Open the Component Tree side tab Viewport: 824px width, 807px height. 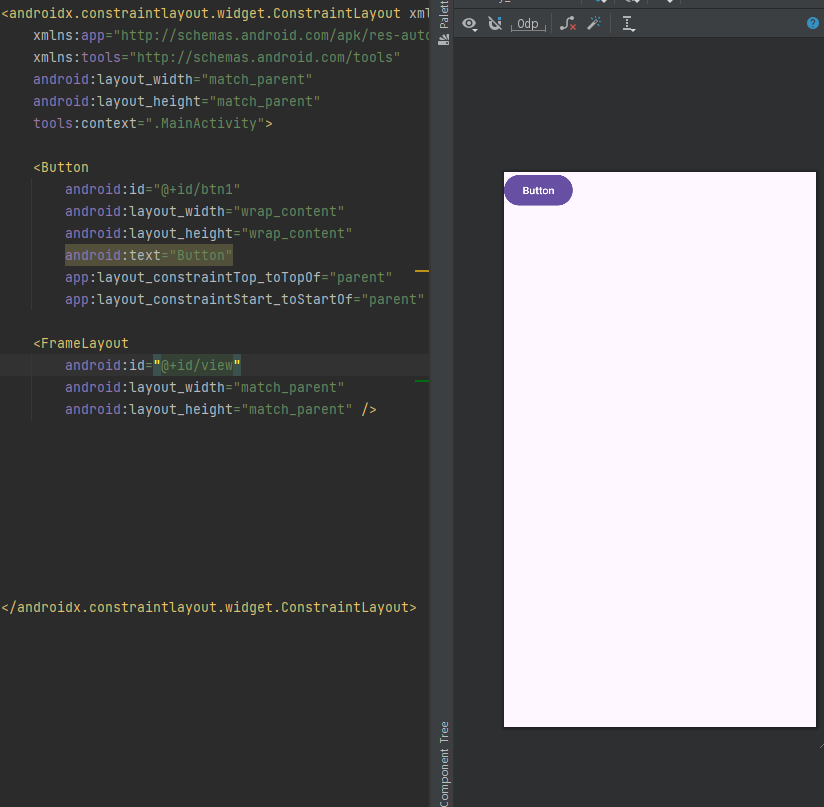[445, 764]
